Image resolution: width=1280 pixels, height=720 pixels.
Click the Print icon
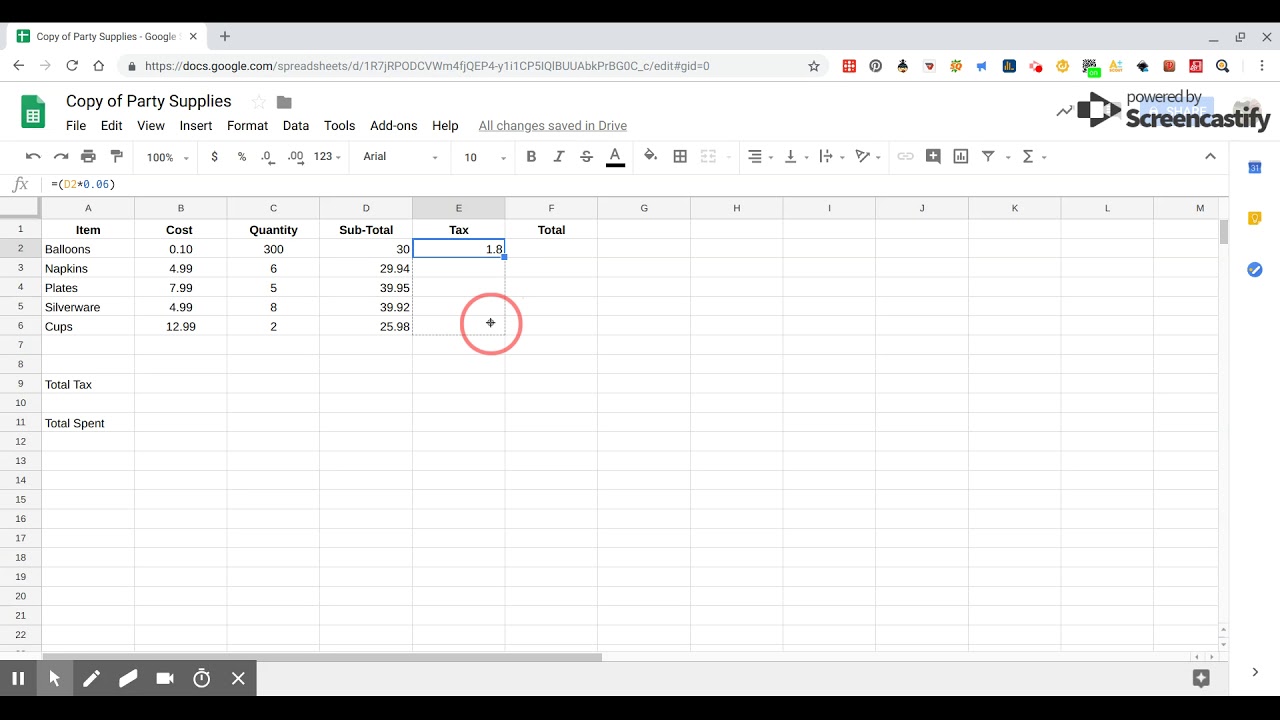click(x=88, y=157)
